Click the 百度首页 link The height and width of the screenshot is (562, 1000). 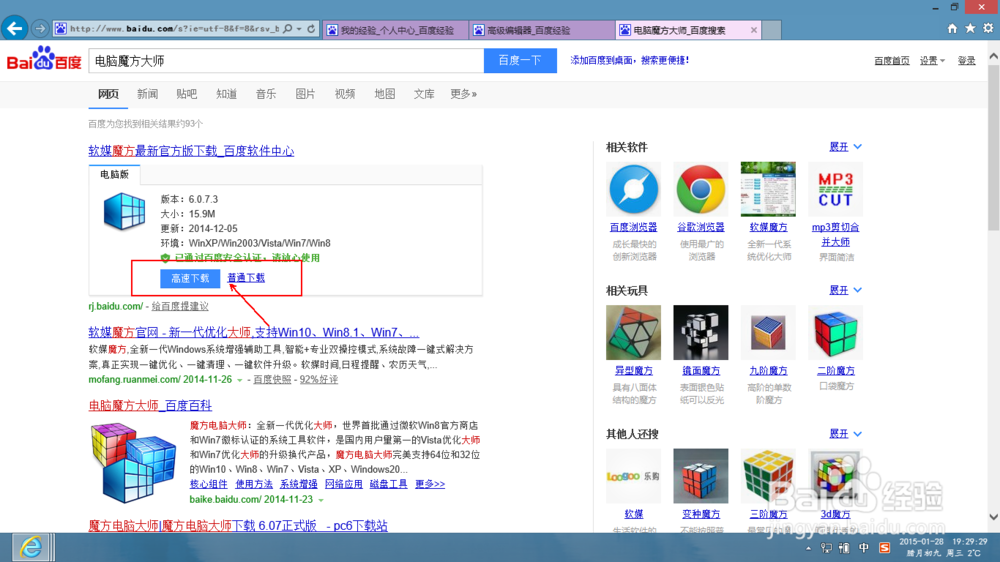(x=892, y=61)
